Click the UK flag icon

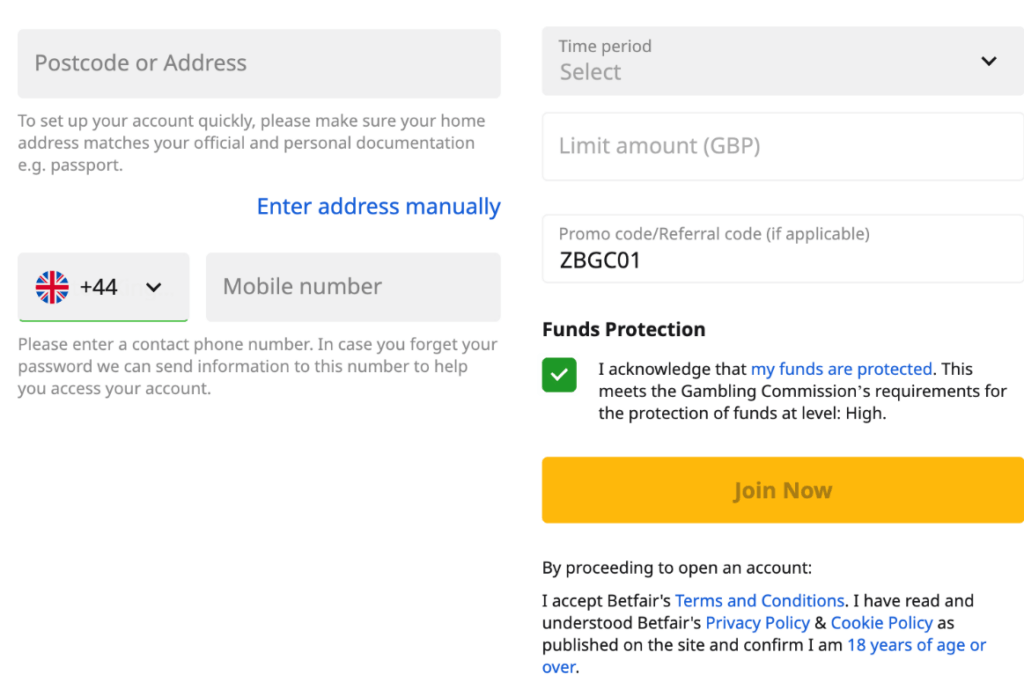click(x=52, y=287)
